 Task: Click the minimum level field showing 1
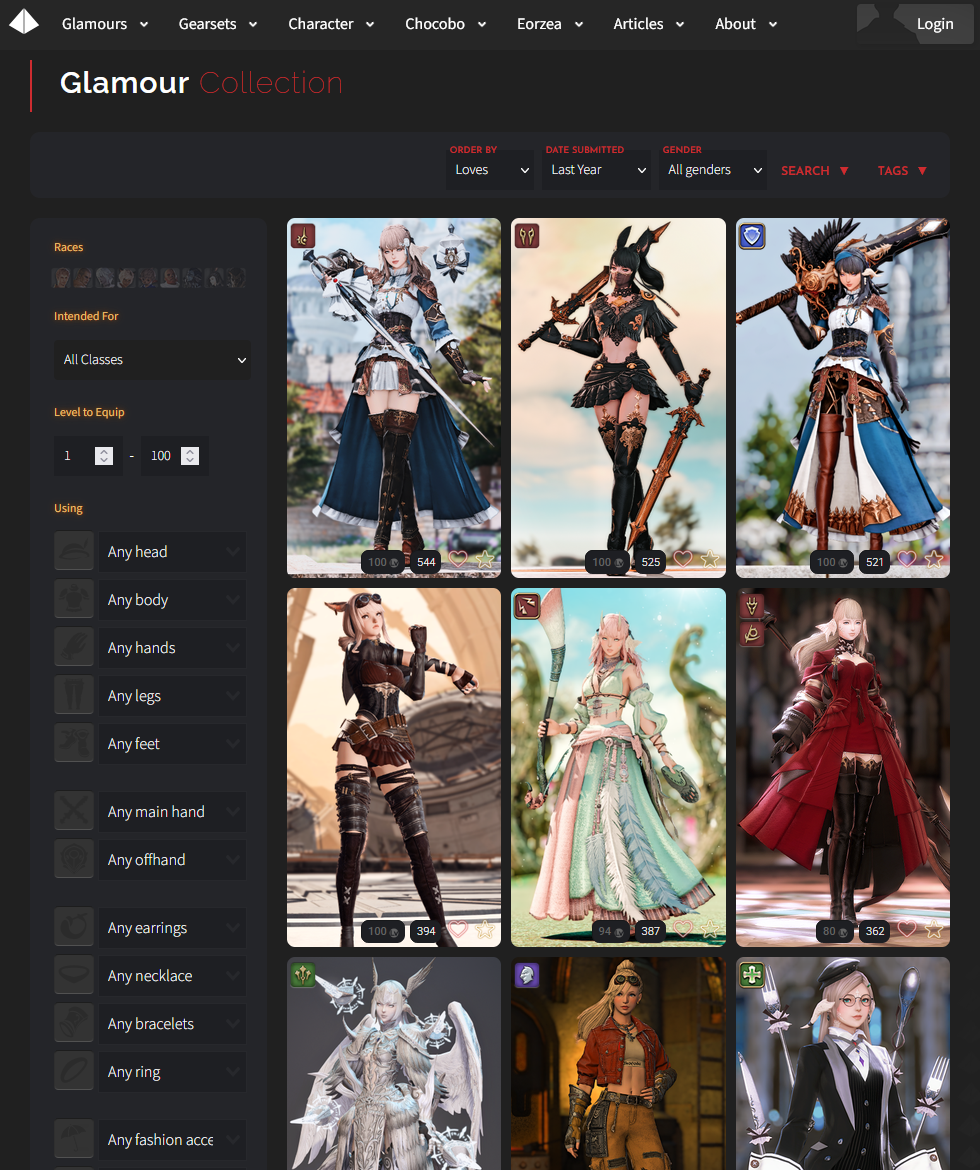[88, 456]
